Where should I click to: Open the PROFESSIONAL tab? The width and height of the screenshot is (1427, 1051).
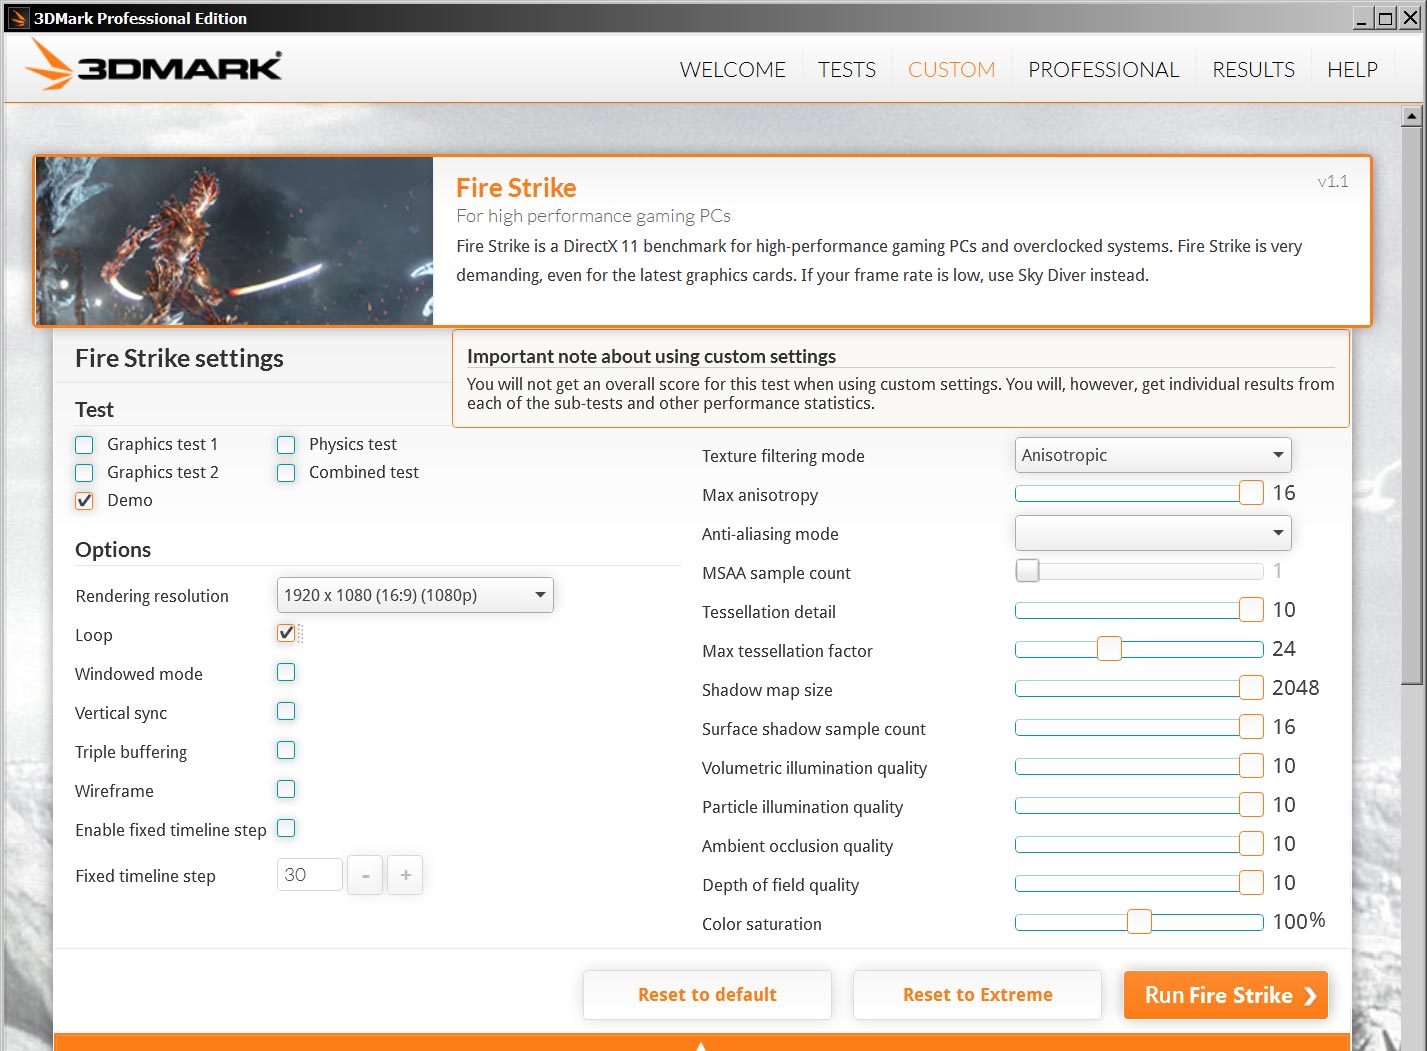point(1103,70)
